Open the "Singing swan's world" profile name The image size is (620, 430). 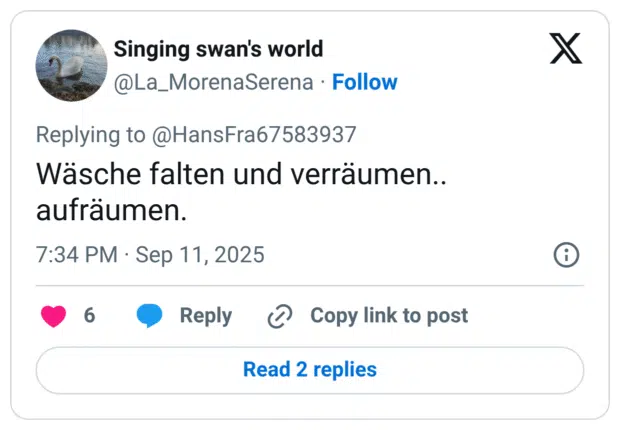218,49
